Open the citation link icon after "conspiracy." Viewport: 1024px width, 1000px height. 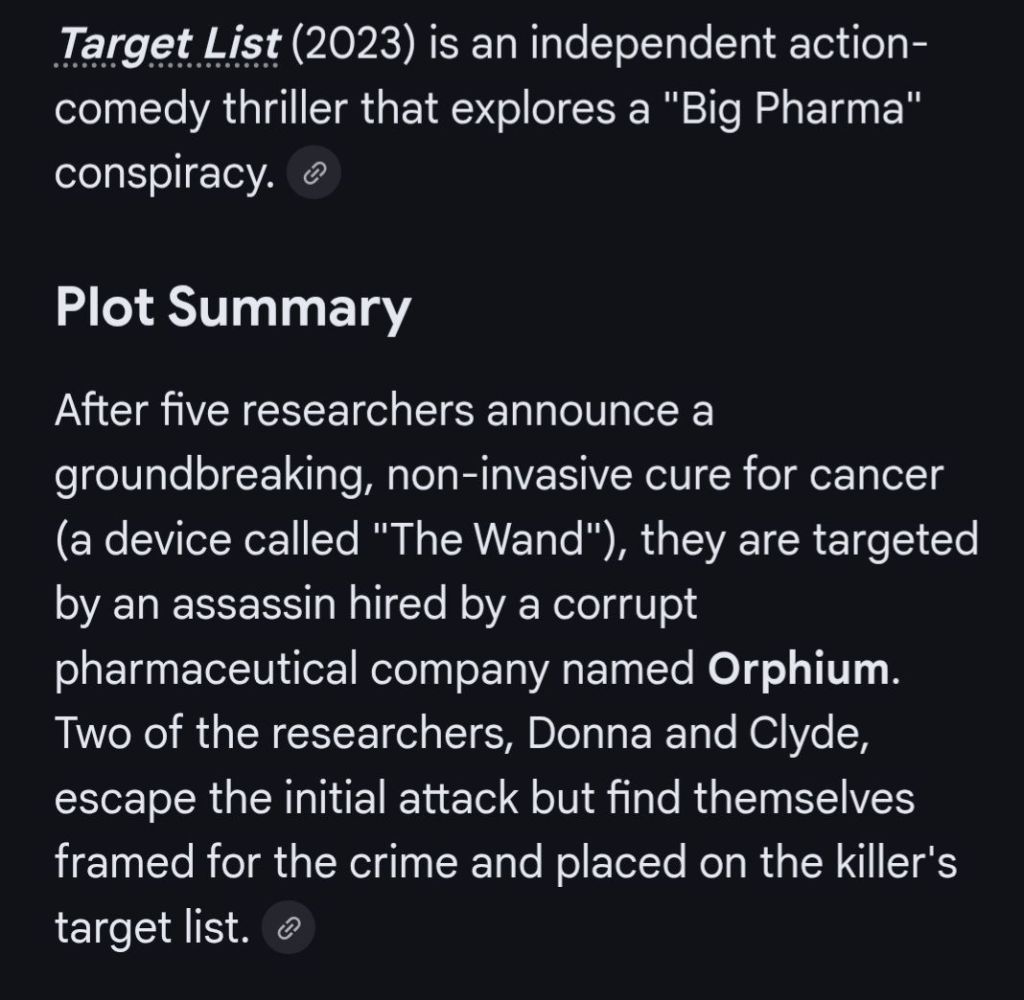(314, 175)
